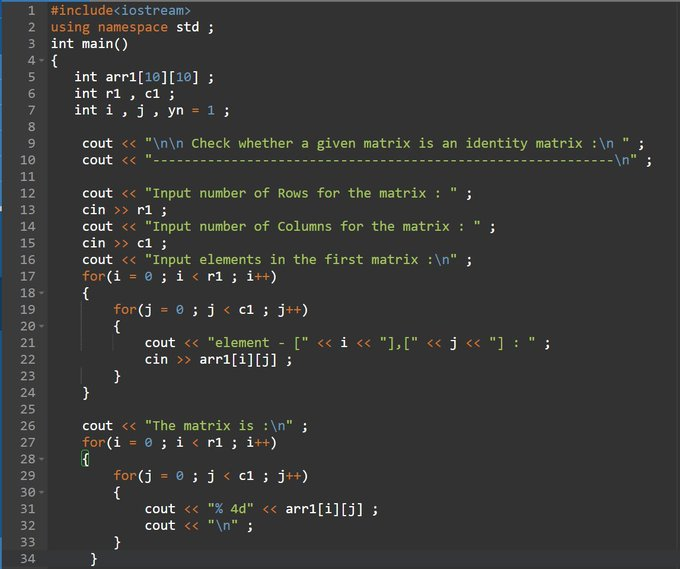The height and width of the screenshot is (569, 680).
Task: Click the '% 4d' string on line 31
Action: tap(231, 509)
